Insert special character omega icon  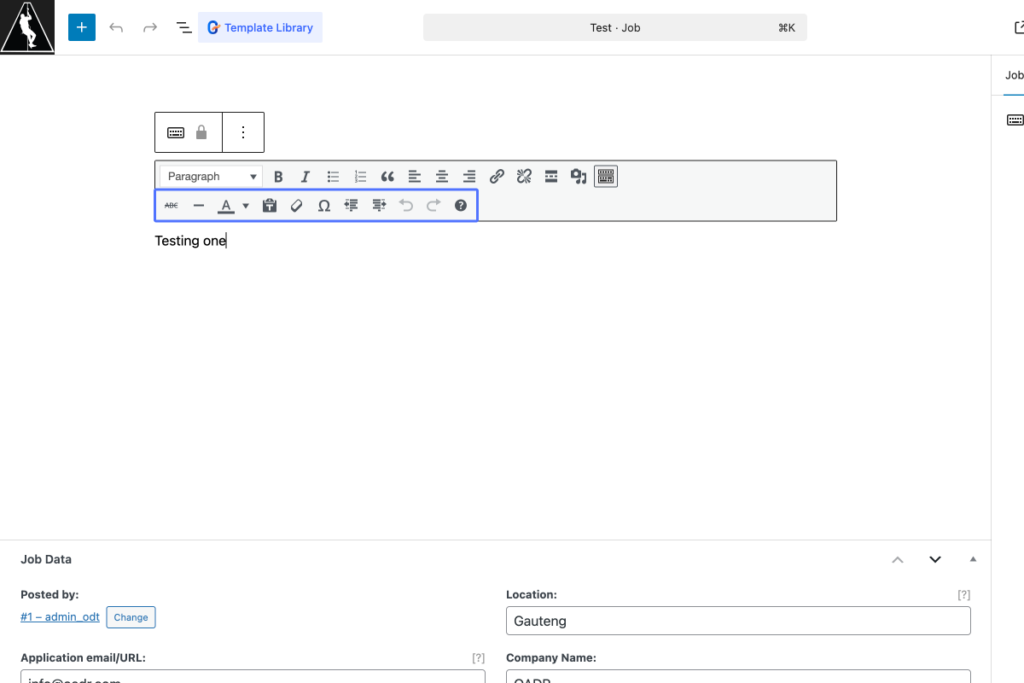(324, 206)
